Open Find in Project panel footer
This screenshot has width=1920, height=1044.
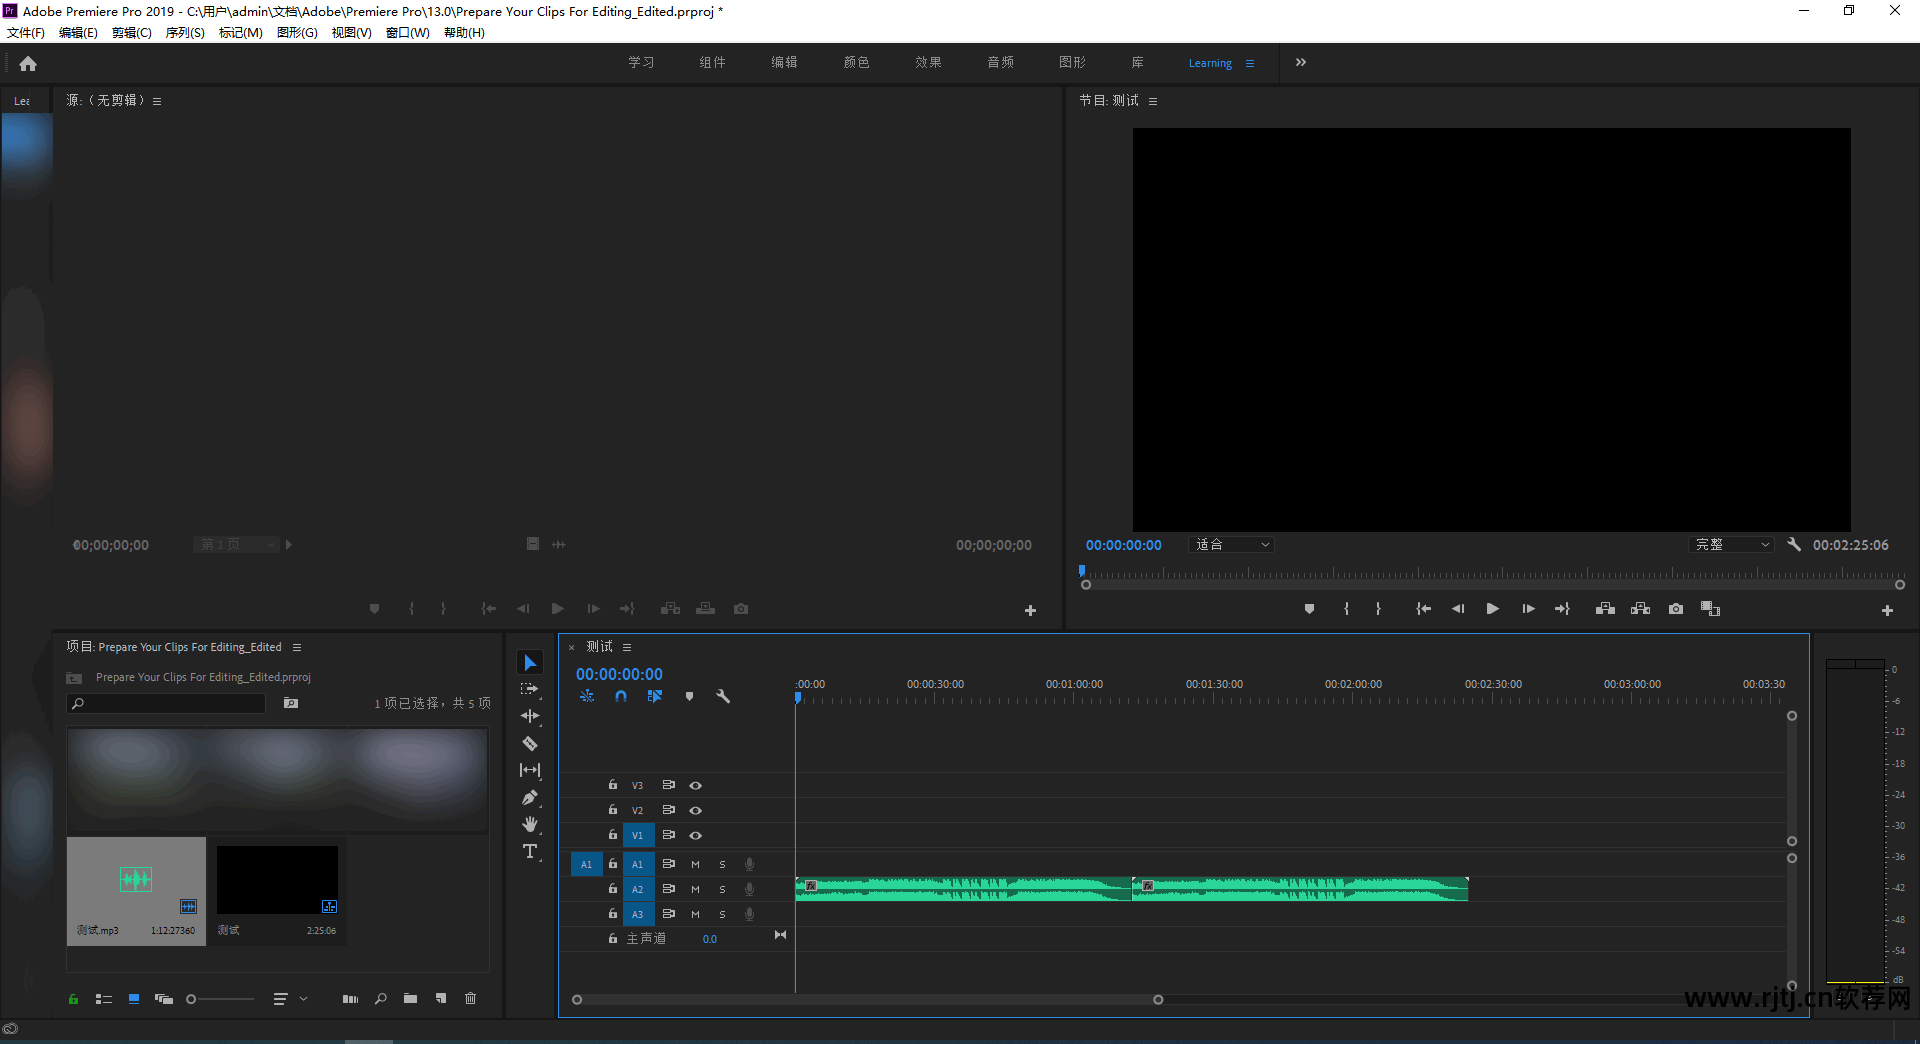click(381, 998)
